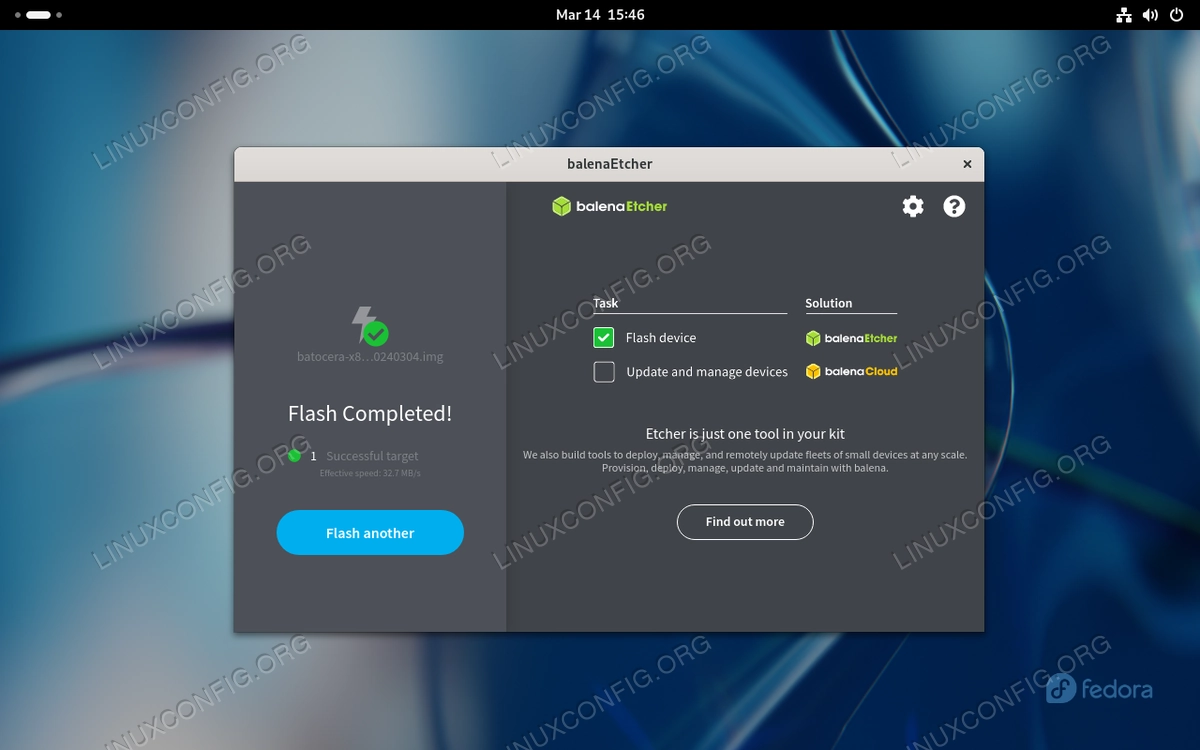Screen dimensions: 1200x750
Task: Click the balenaCloud solution logo
Action: (851, 371)
